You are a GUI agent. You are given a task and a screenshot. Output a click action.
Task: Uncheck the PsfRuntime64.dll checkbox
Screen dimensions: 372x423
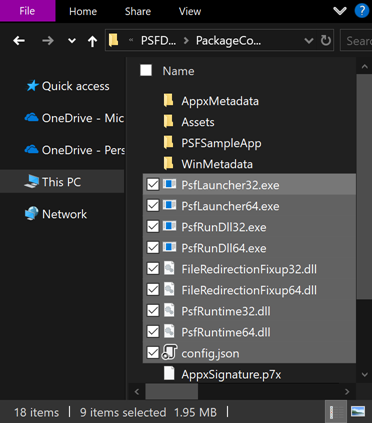[153, 332]
